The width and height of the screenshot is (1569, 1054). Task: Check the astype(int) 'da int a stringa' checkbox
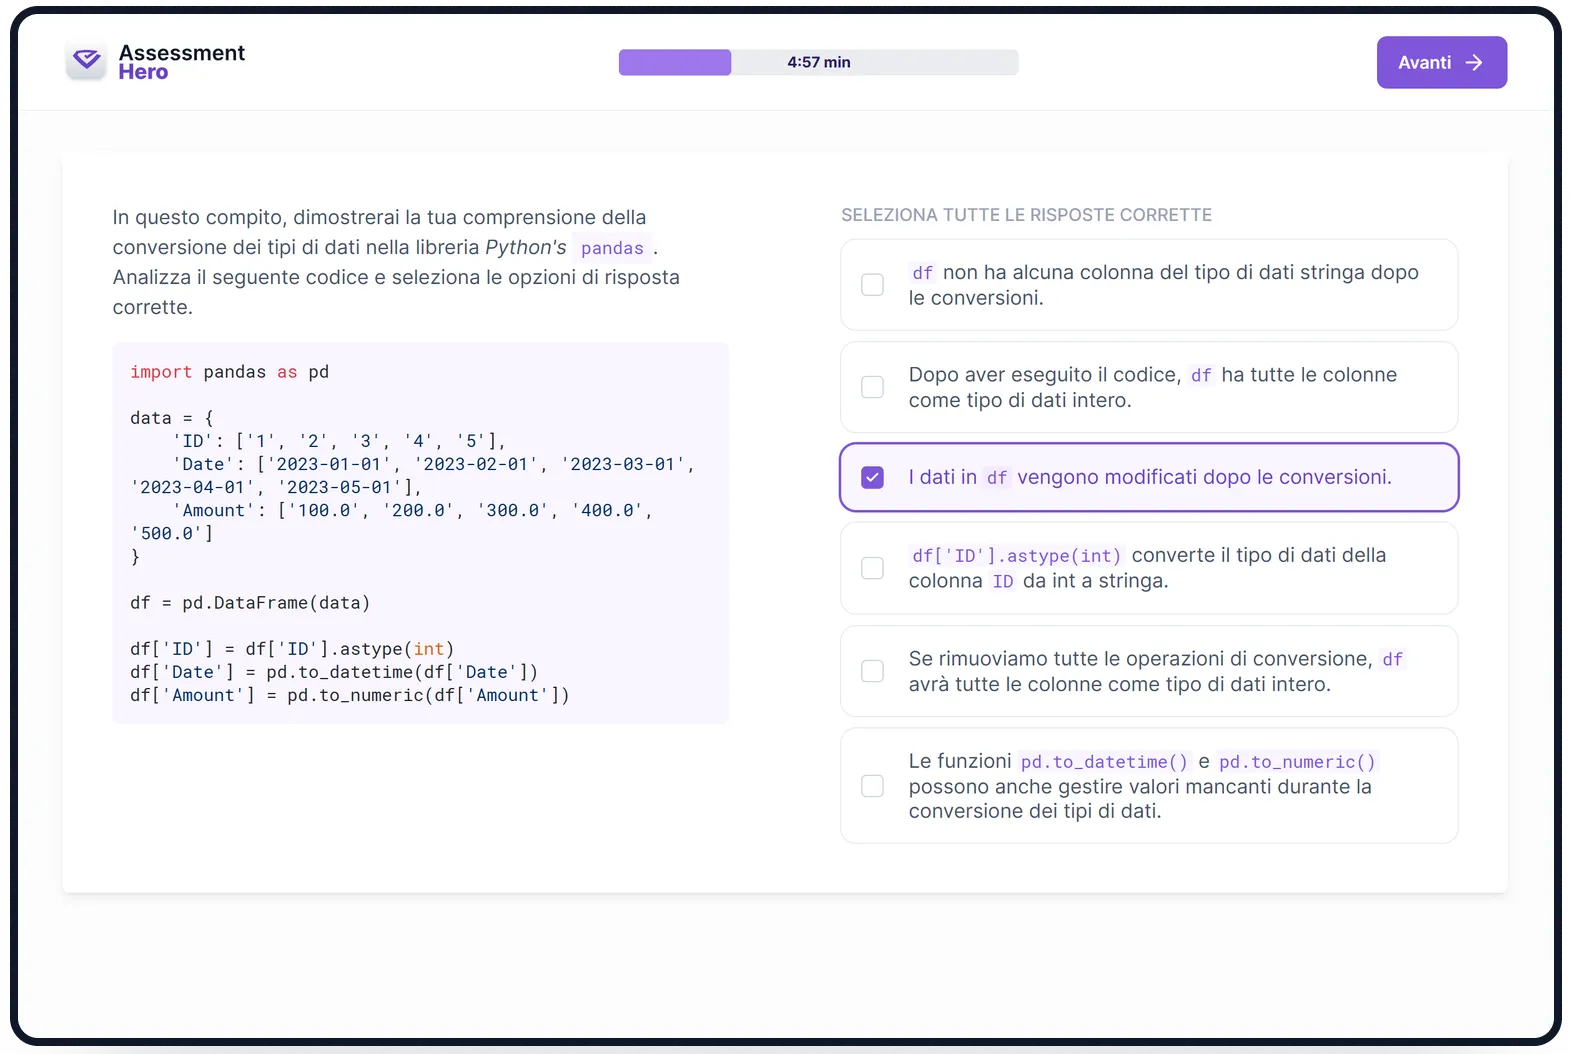point(873,568)
